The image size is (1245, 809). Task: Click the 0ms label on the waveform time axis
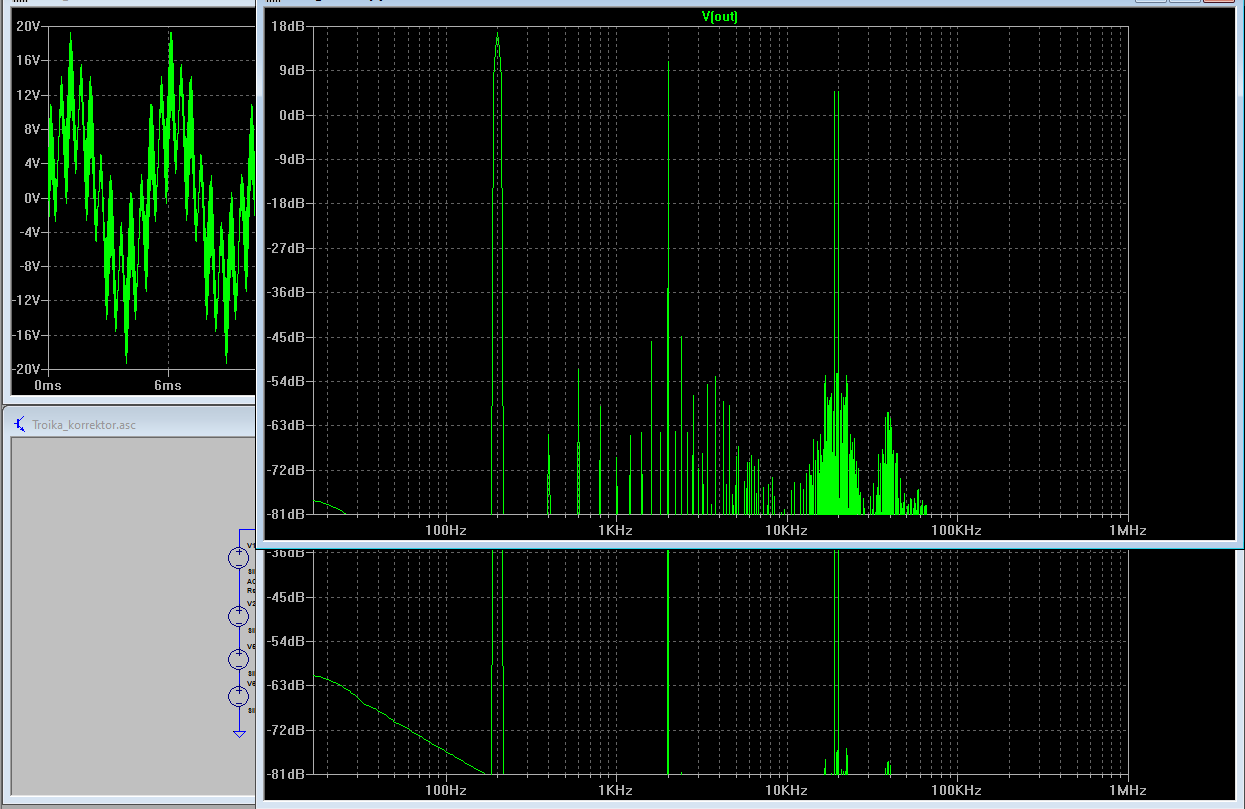(48, 385)
